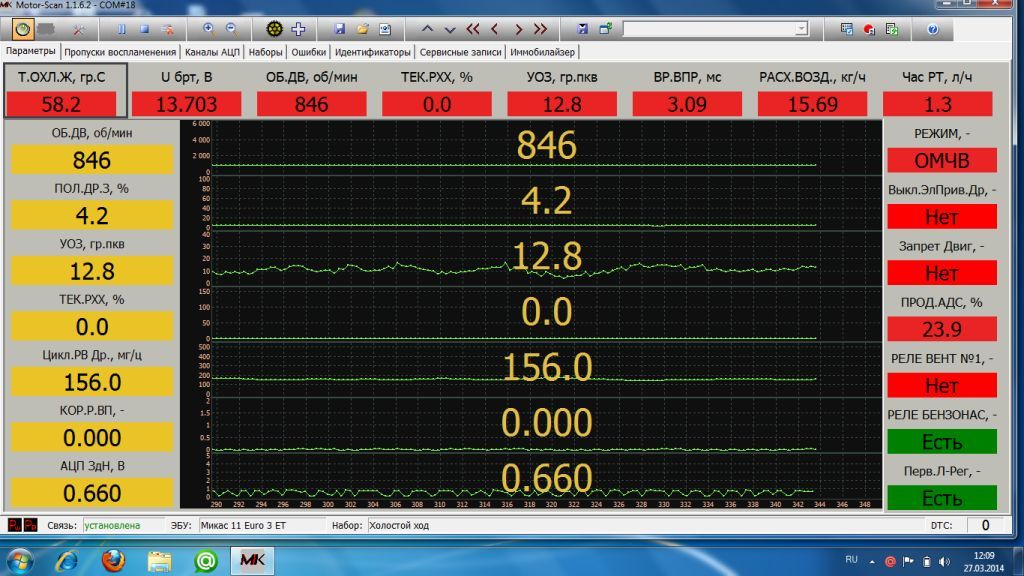This screenshot has width=1024, height=576.
Task: Select left panel ПОЛ.ДР.З value 4.2
Action: click(x=92, y=216)
